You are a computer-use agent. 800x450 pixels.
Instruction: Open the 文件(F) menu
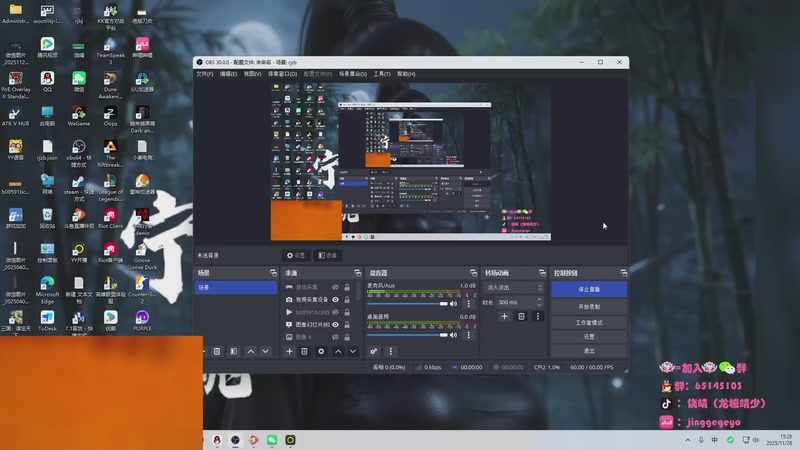[x=205, y=74]
